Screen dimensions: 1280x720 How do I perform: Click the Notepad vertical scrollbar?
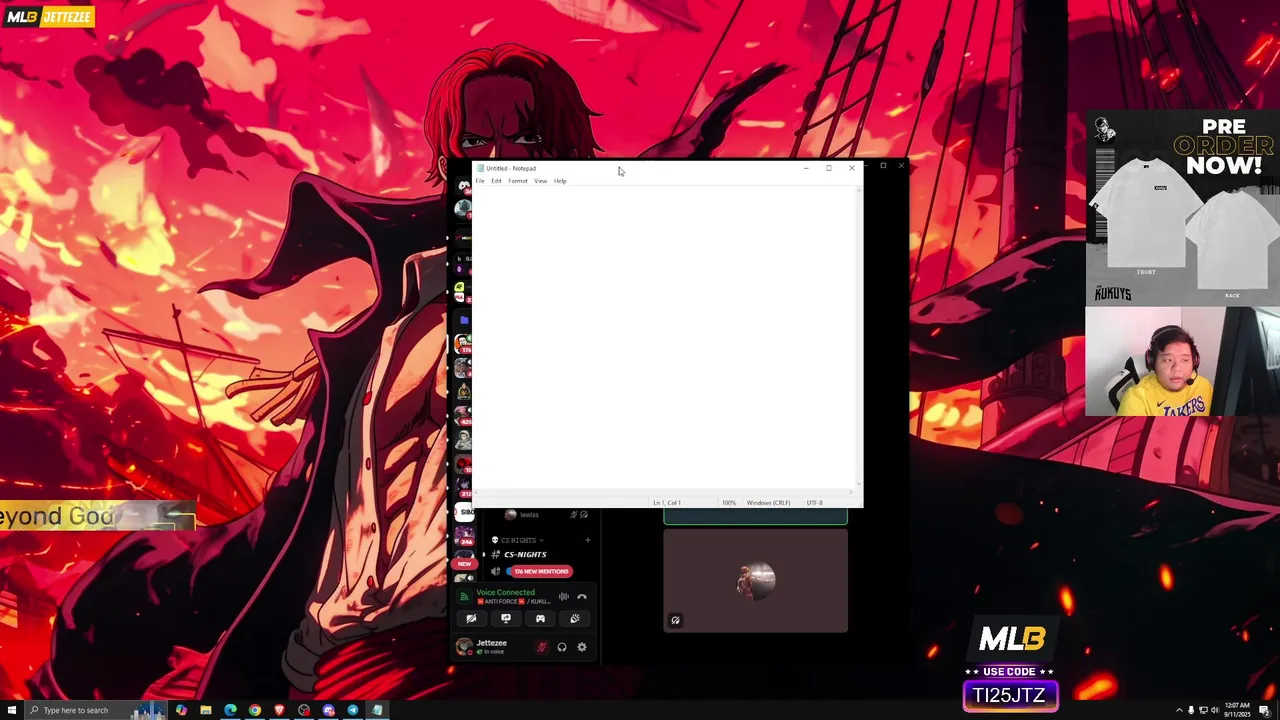[858, 338]
